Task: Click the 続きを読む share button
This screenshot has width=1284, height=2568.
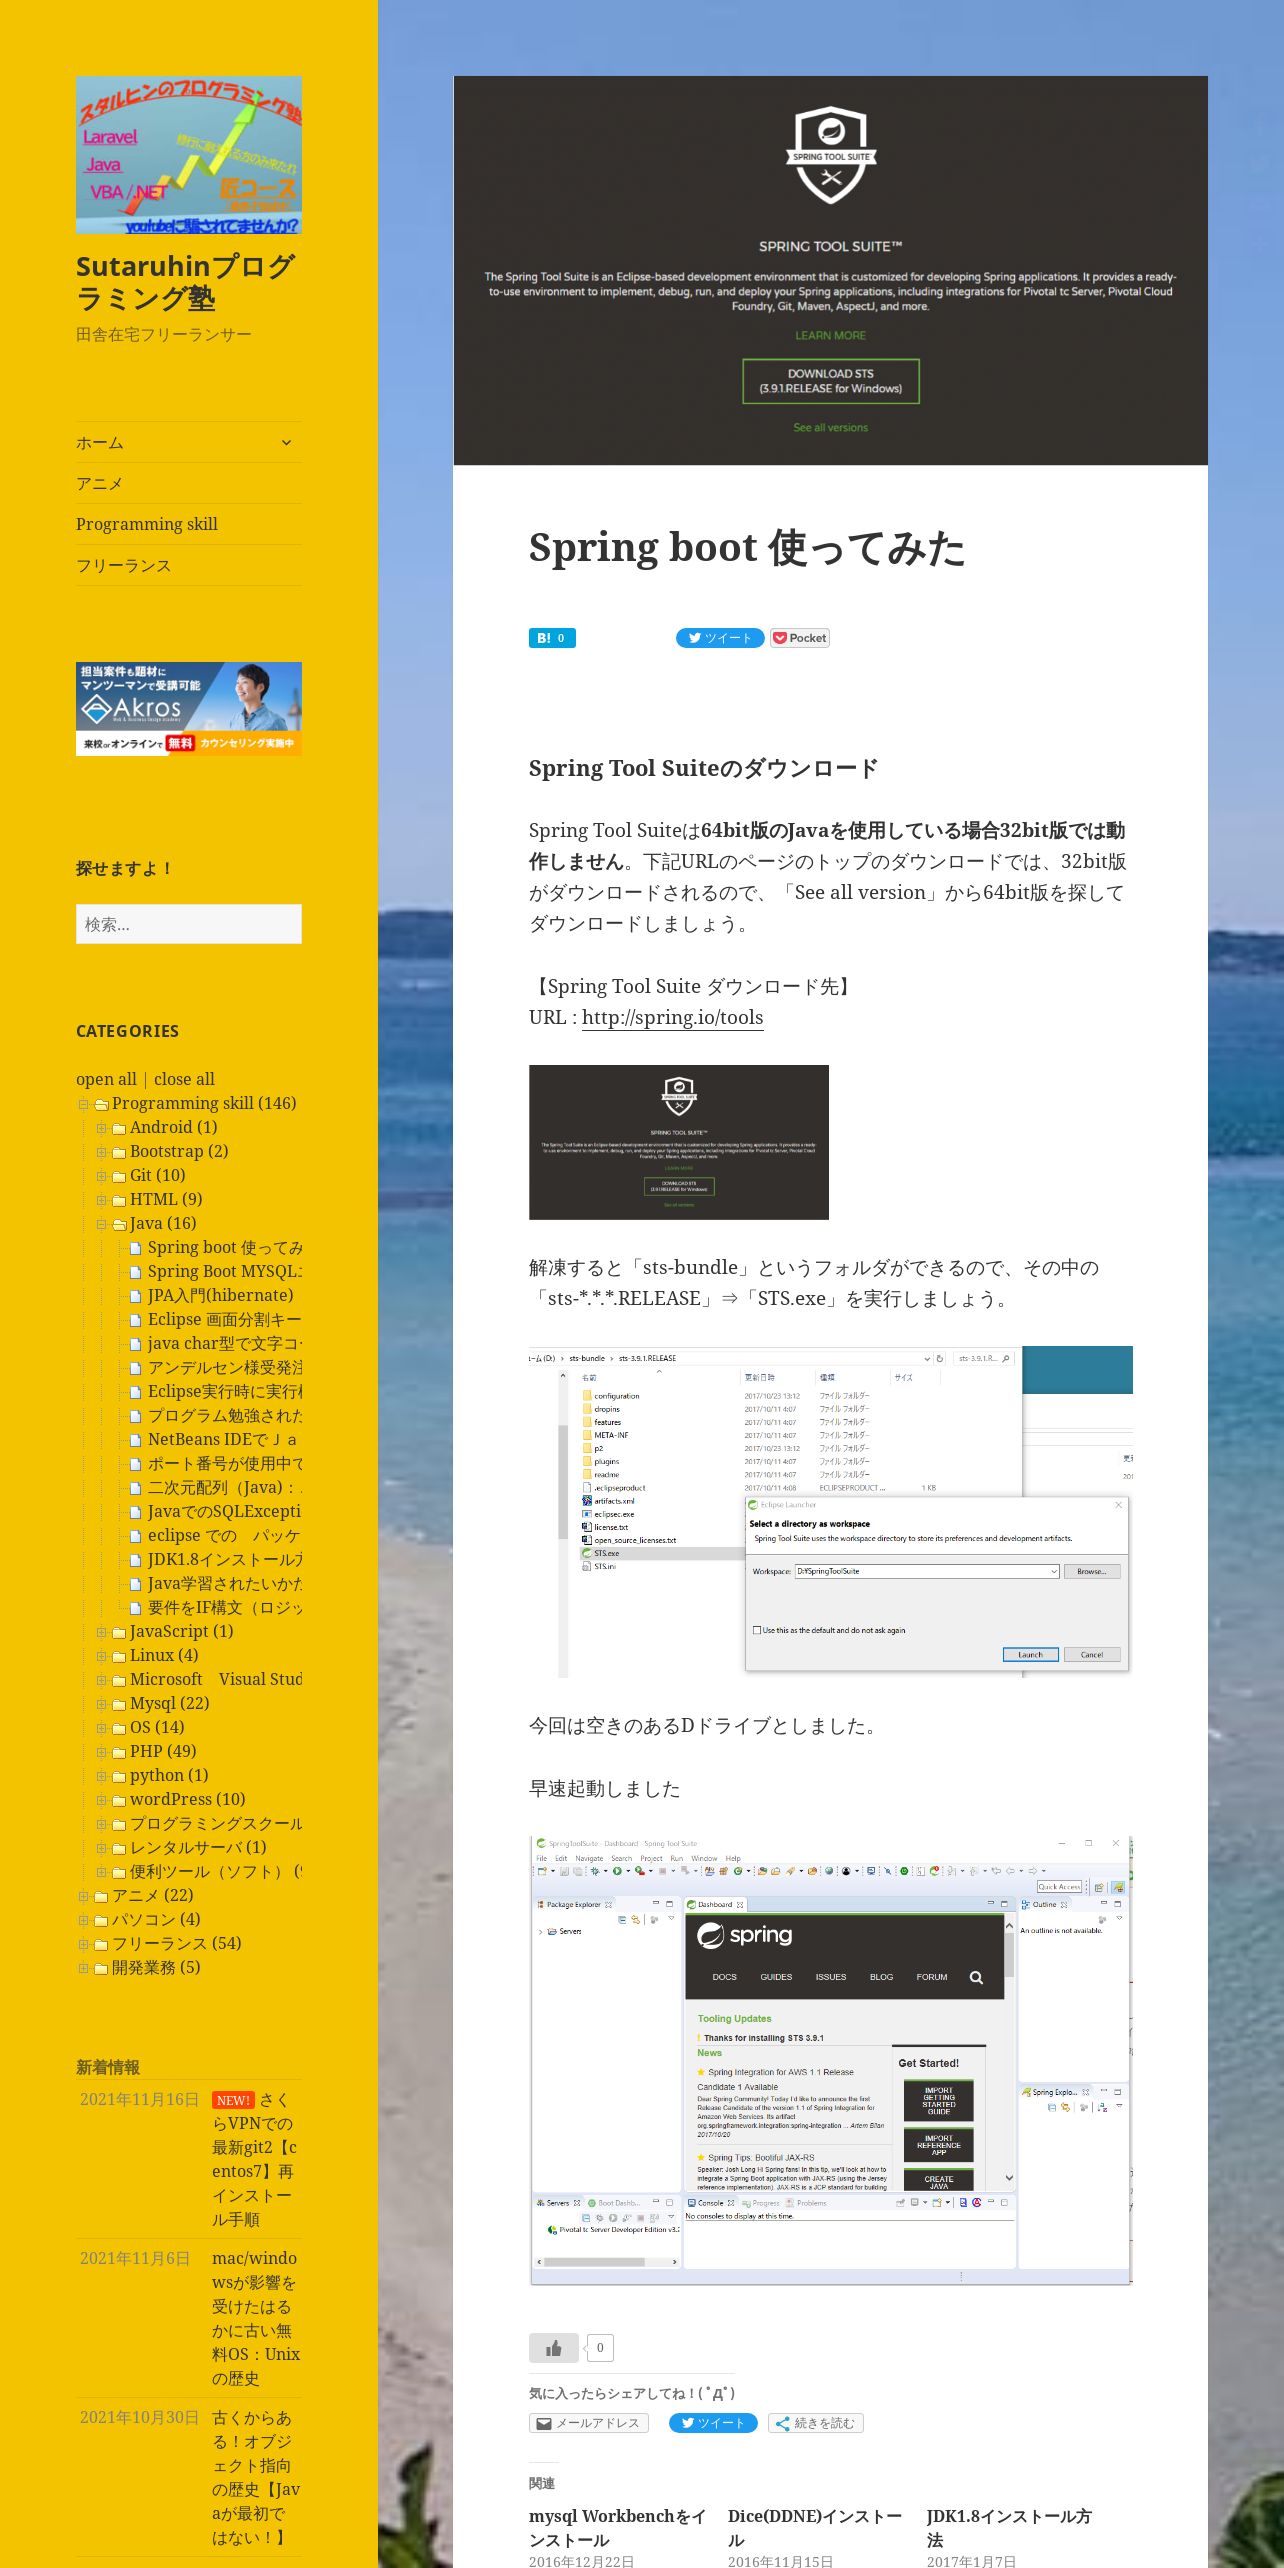Action: [x=815, y=2423]
